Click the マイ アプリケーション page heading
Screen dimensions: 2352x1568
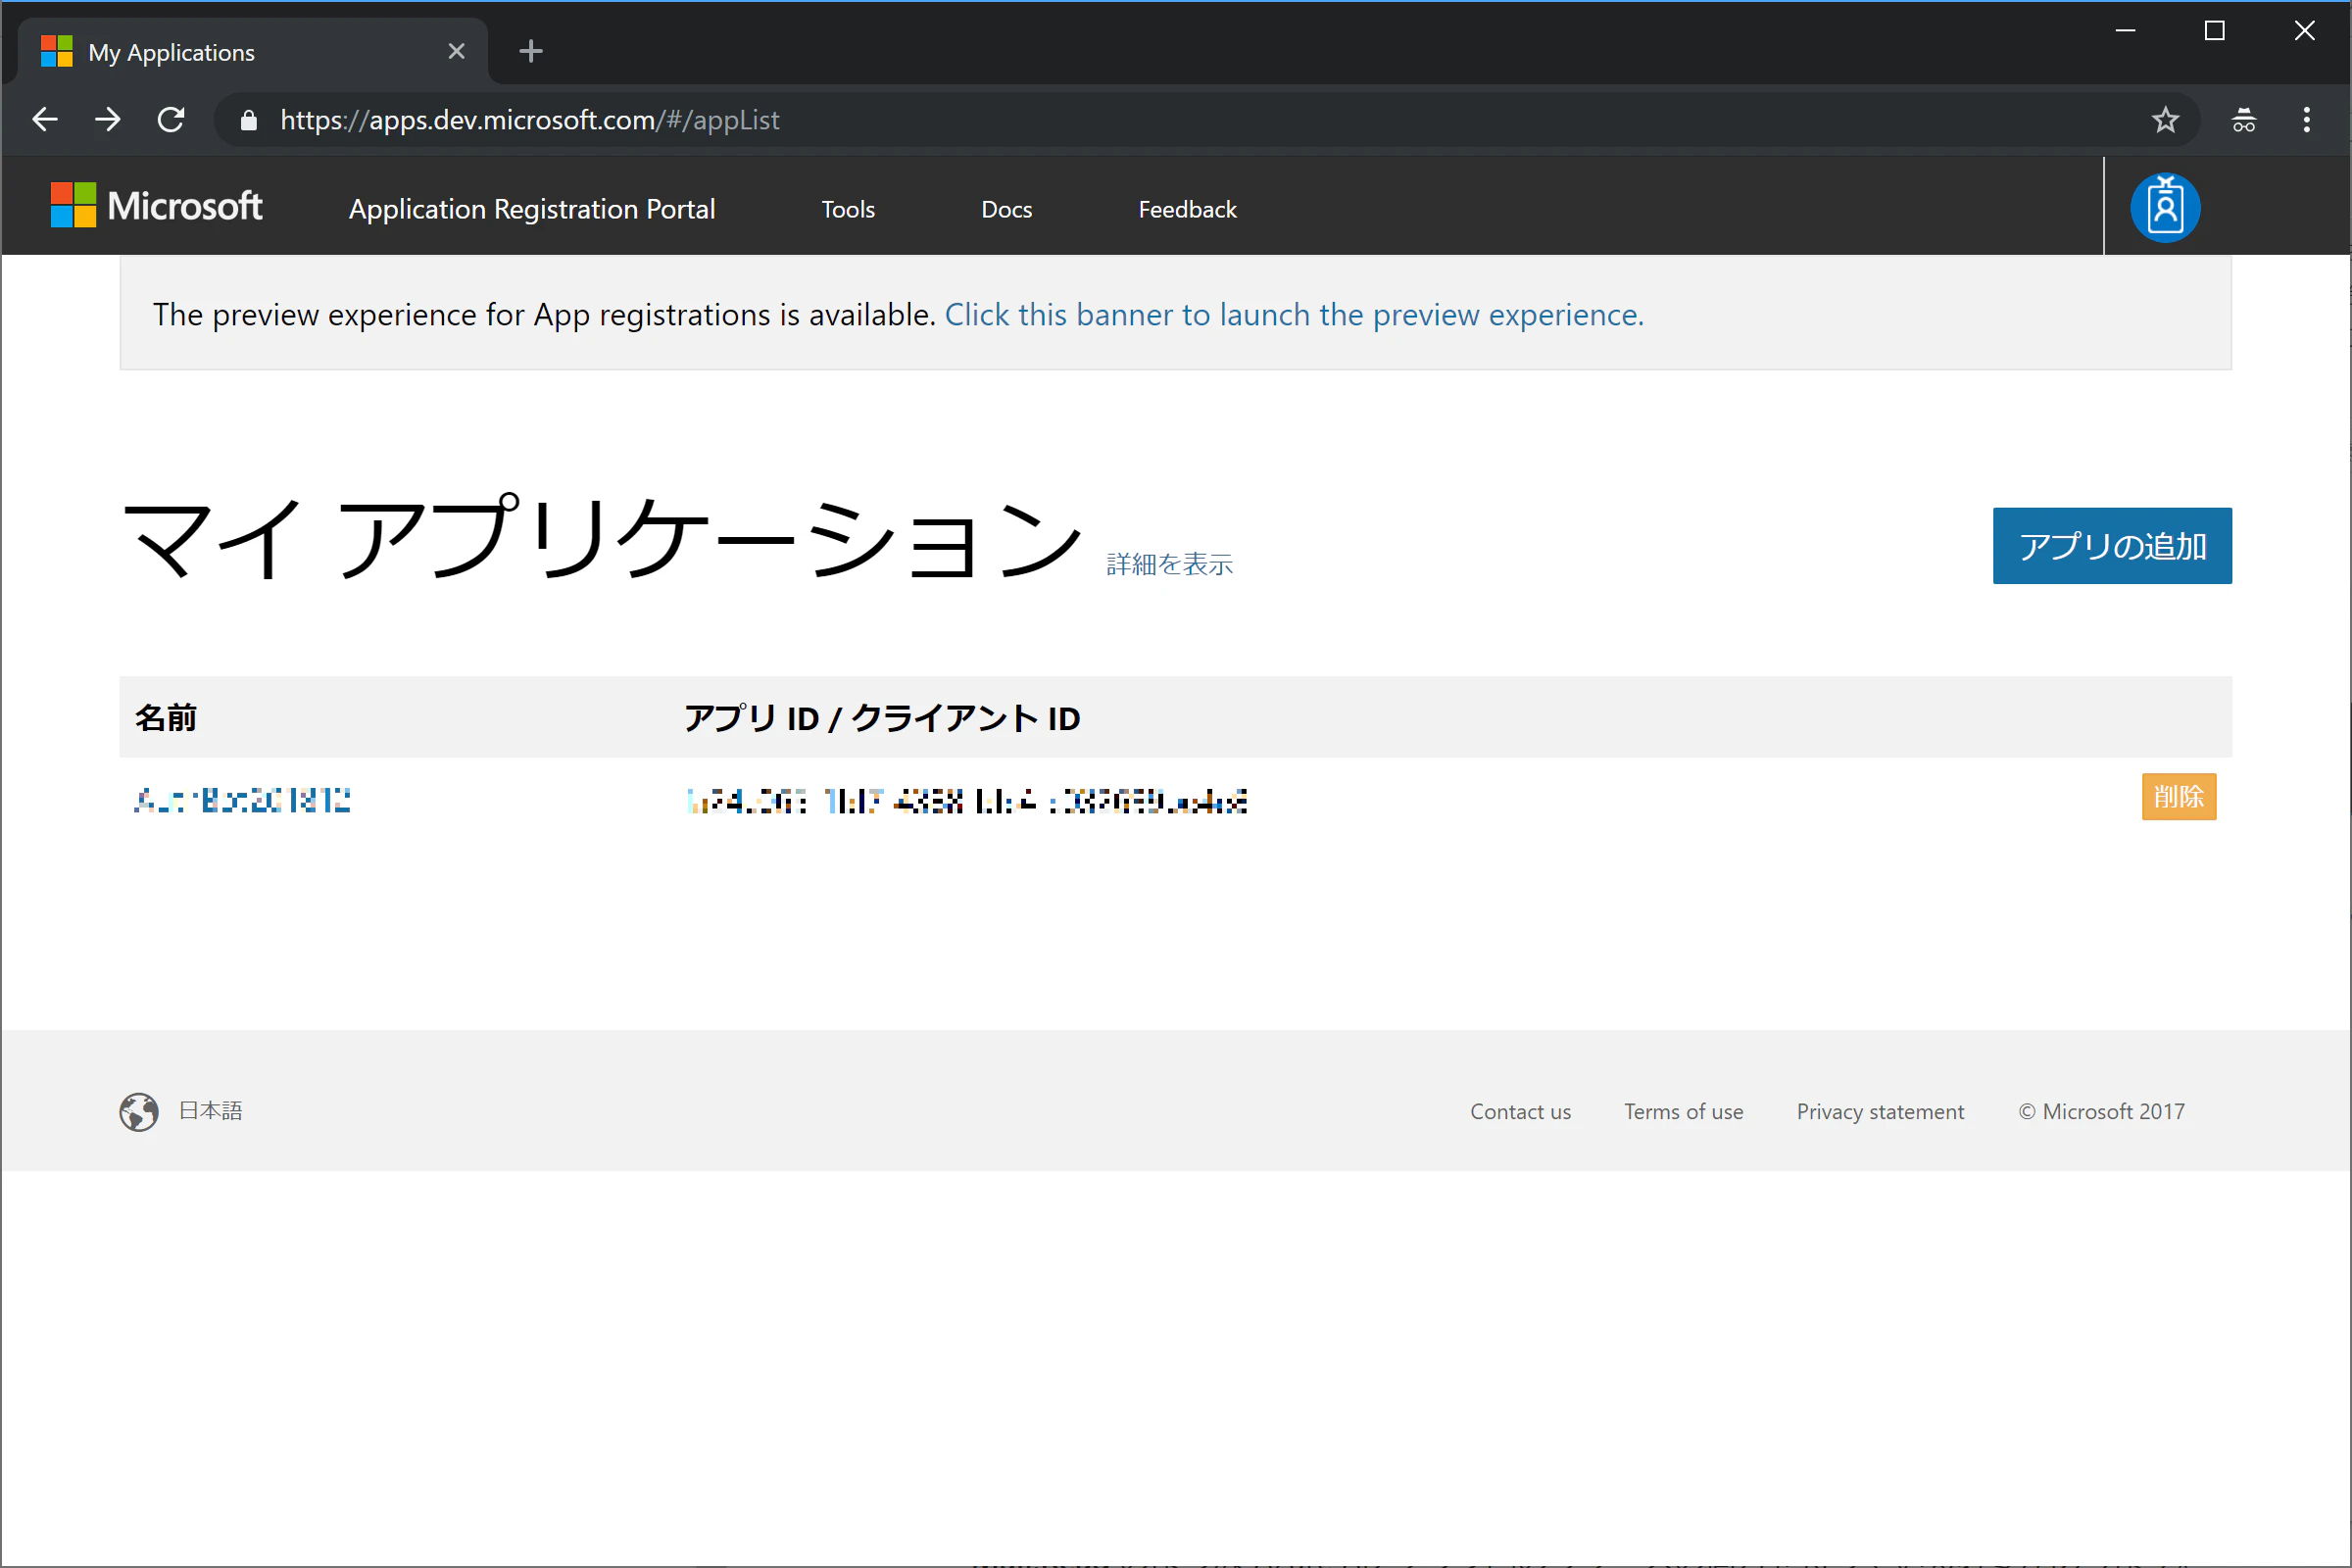coord(602,538)
